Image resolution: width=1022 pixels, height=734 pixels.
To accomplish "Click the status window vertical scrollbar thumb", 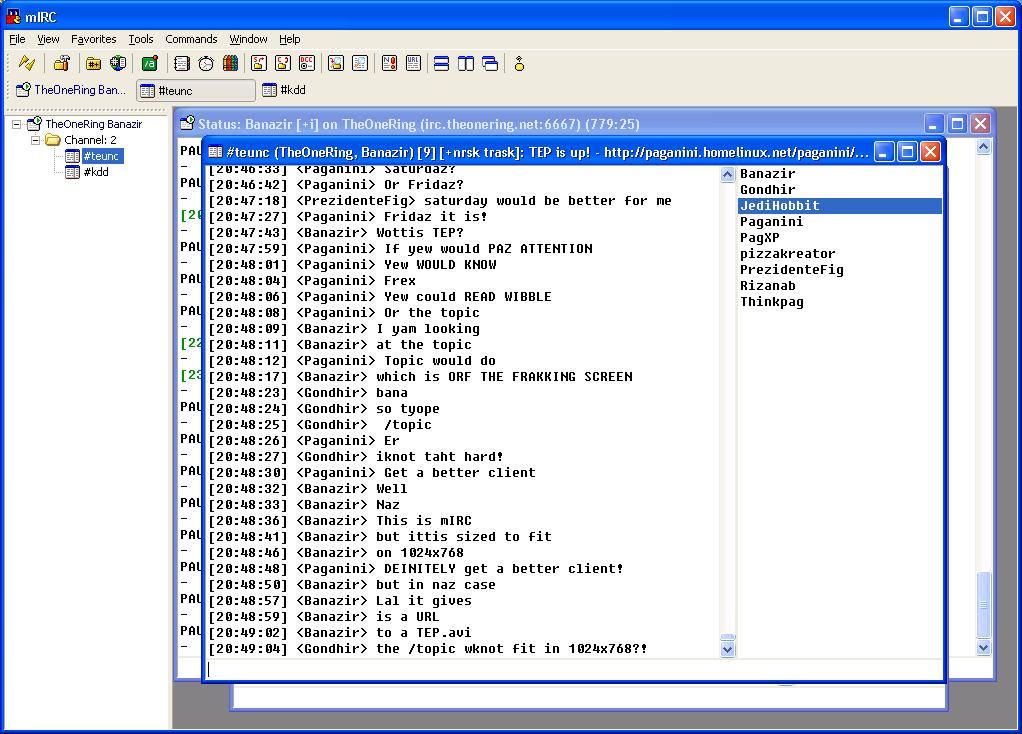I will coord(983,605).
